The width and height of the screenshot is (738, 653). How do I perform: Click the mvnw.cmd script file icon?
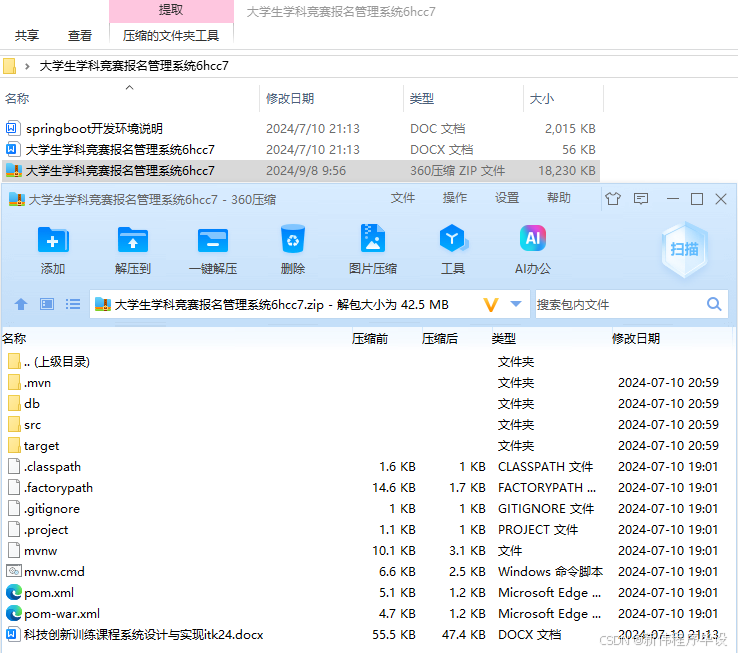(x=14, y=571)
